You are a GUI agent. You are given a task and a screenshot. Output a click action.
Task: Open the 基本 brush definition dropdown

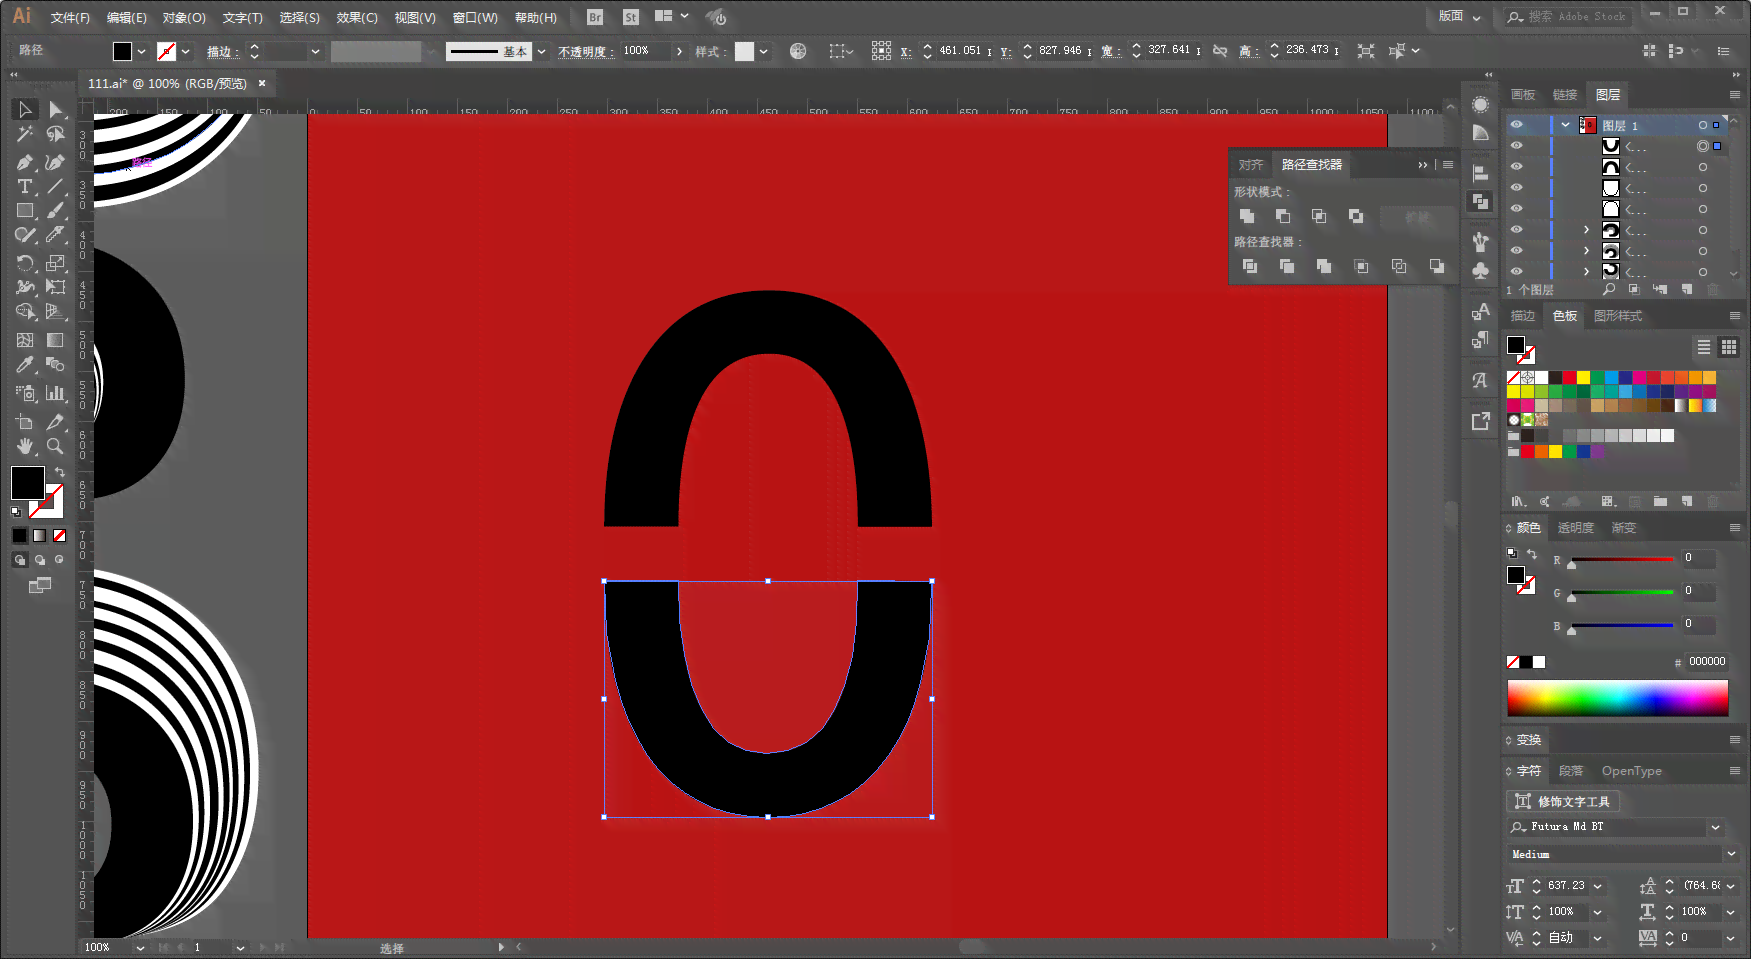541,51
